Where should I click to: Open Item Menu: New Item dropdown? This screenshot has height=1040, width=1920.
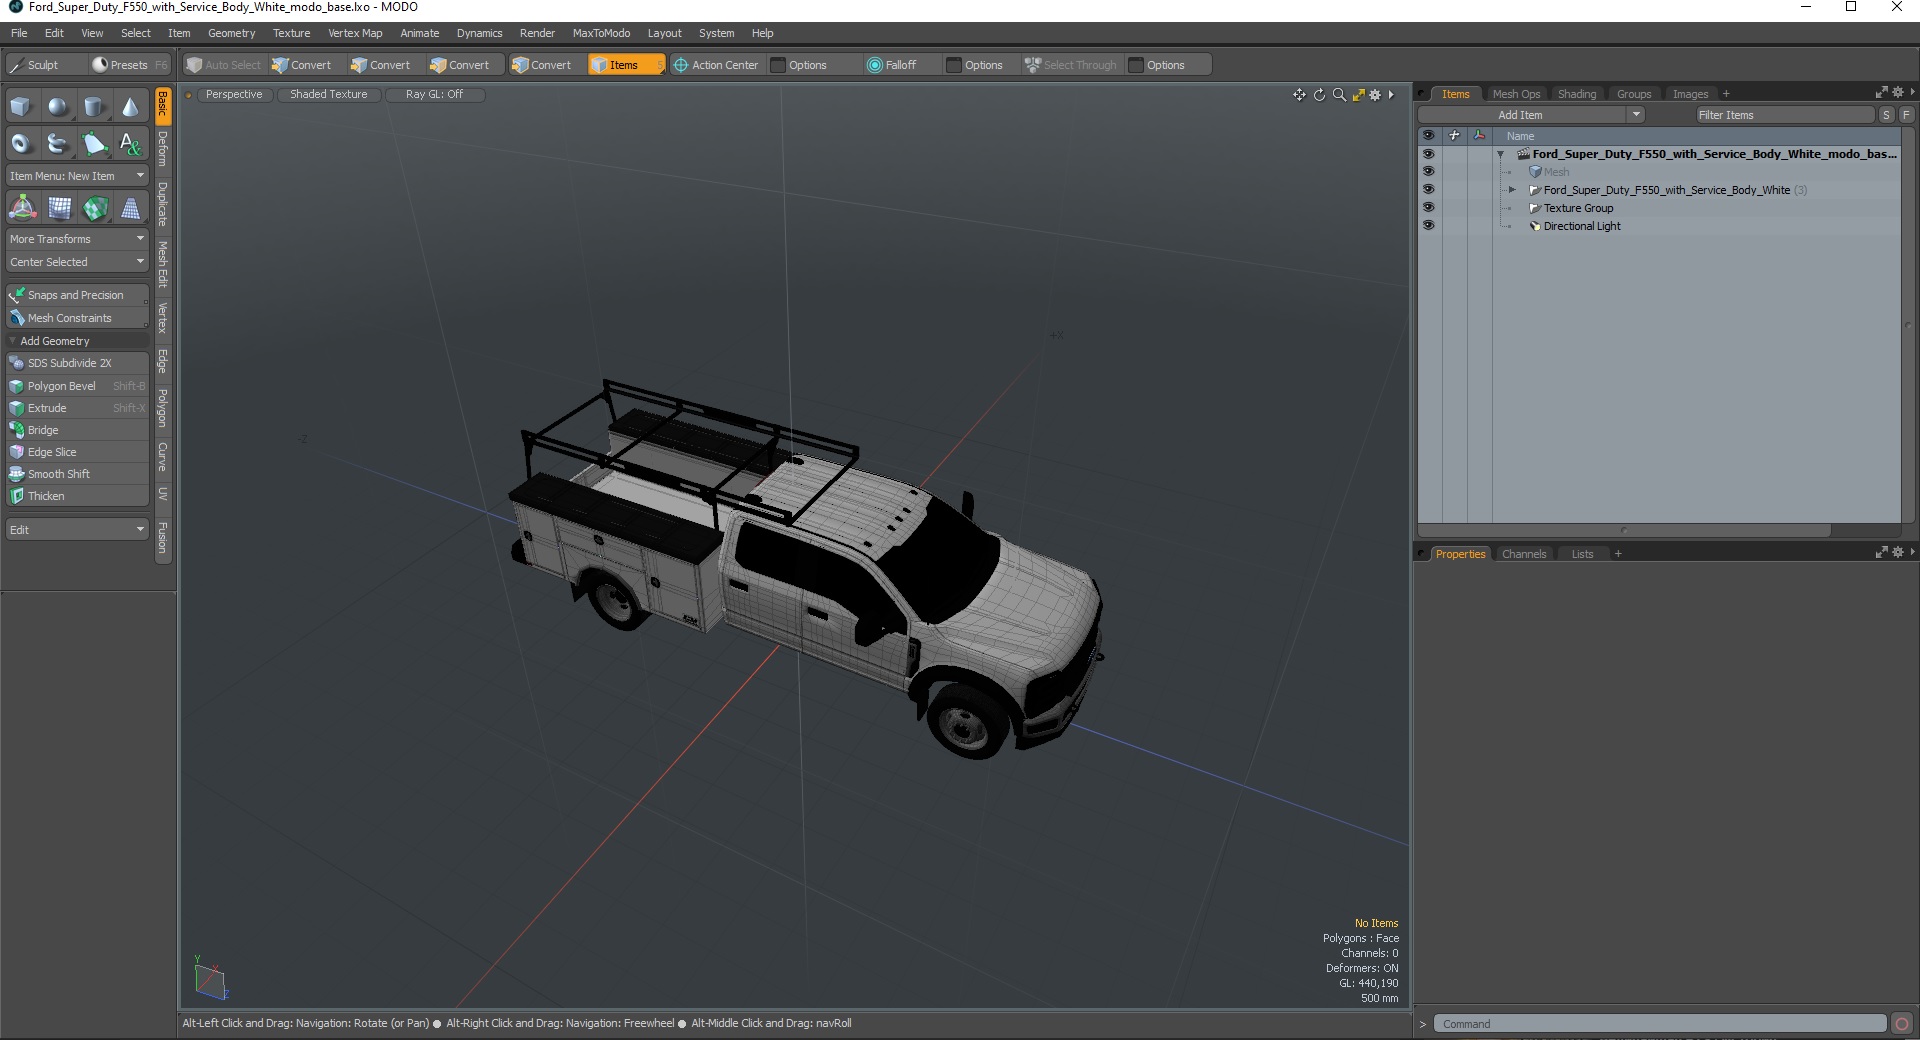[77, 176]
